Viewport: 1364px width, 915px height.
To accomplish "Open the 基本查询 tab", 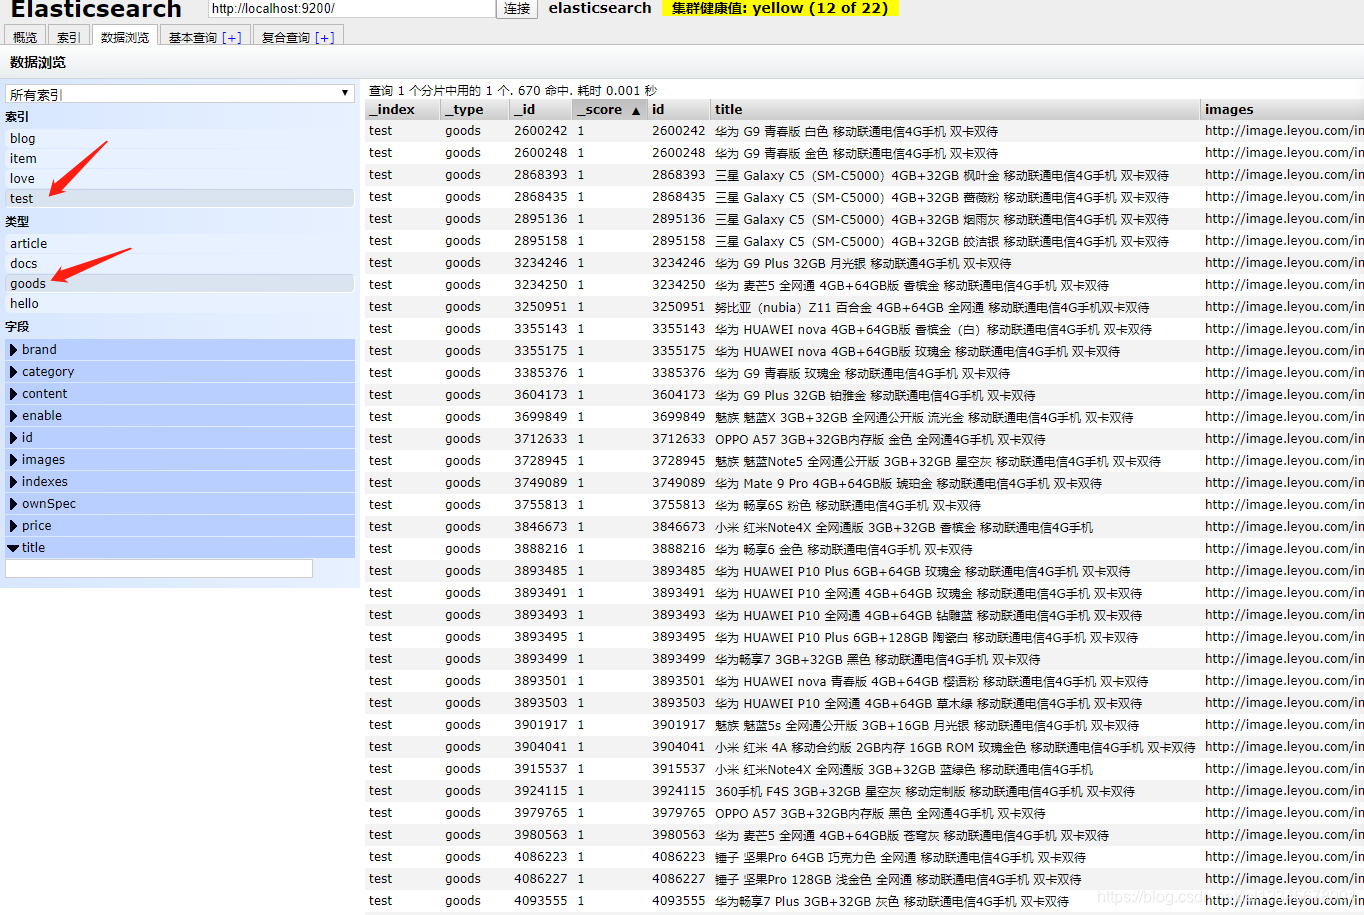I will tap(205, 37).
